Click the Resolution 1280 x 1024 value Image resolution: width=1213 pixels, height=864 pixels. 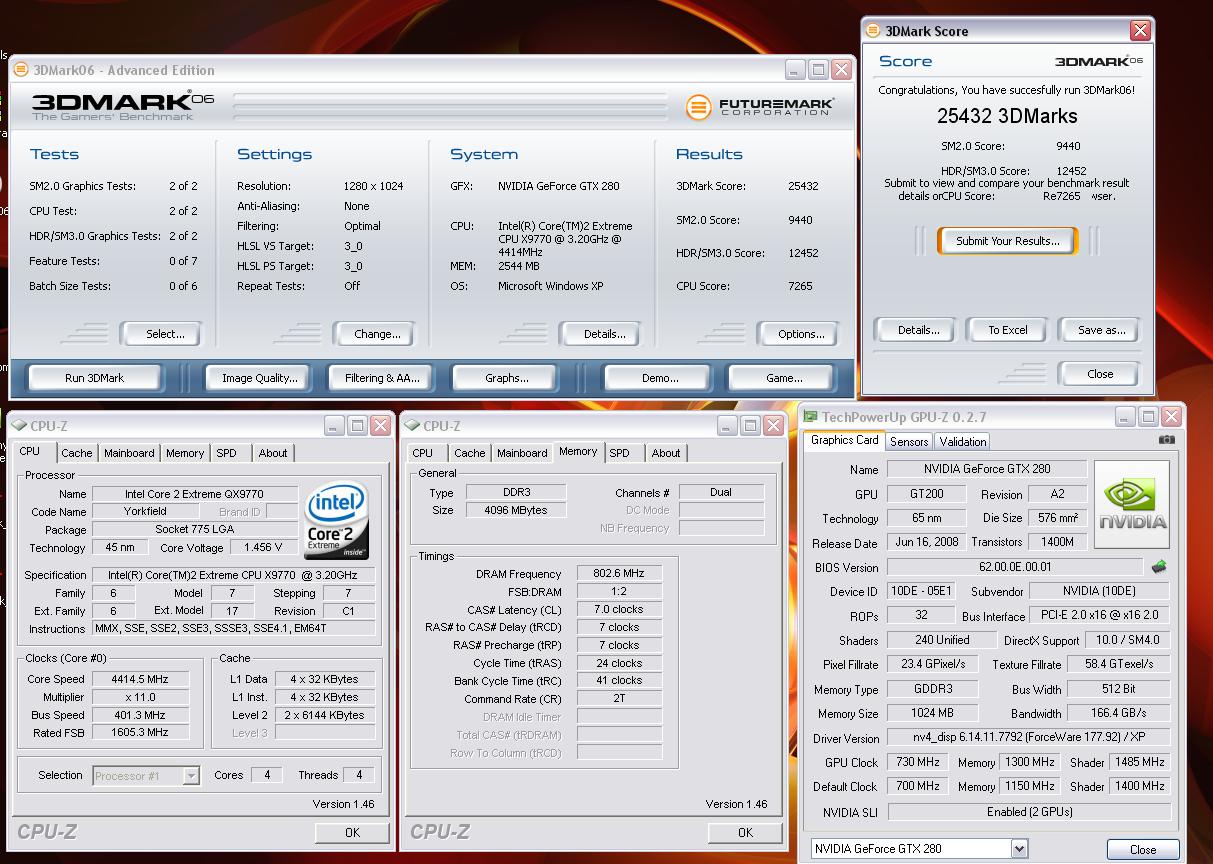point(373,186)
